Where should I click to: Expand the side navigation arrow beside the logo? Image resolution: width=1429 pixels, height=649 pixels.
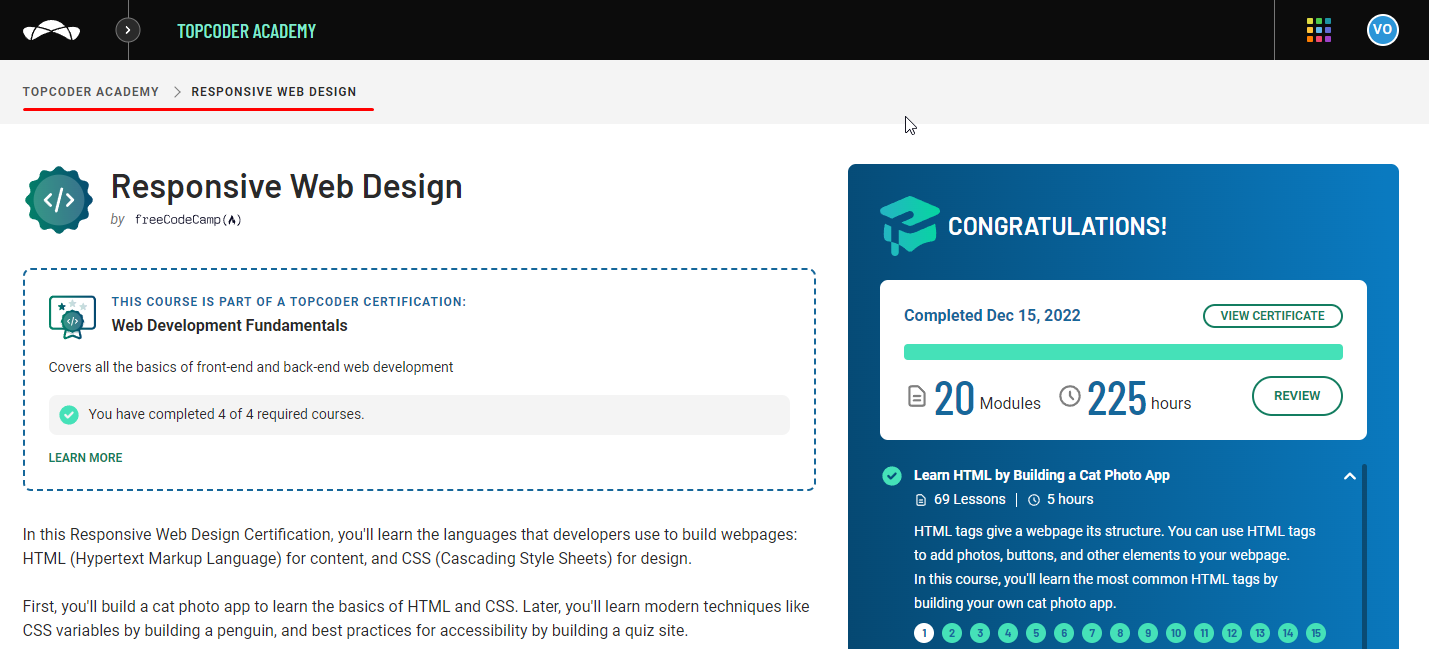[x=128, y=30]
